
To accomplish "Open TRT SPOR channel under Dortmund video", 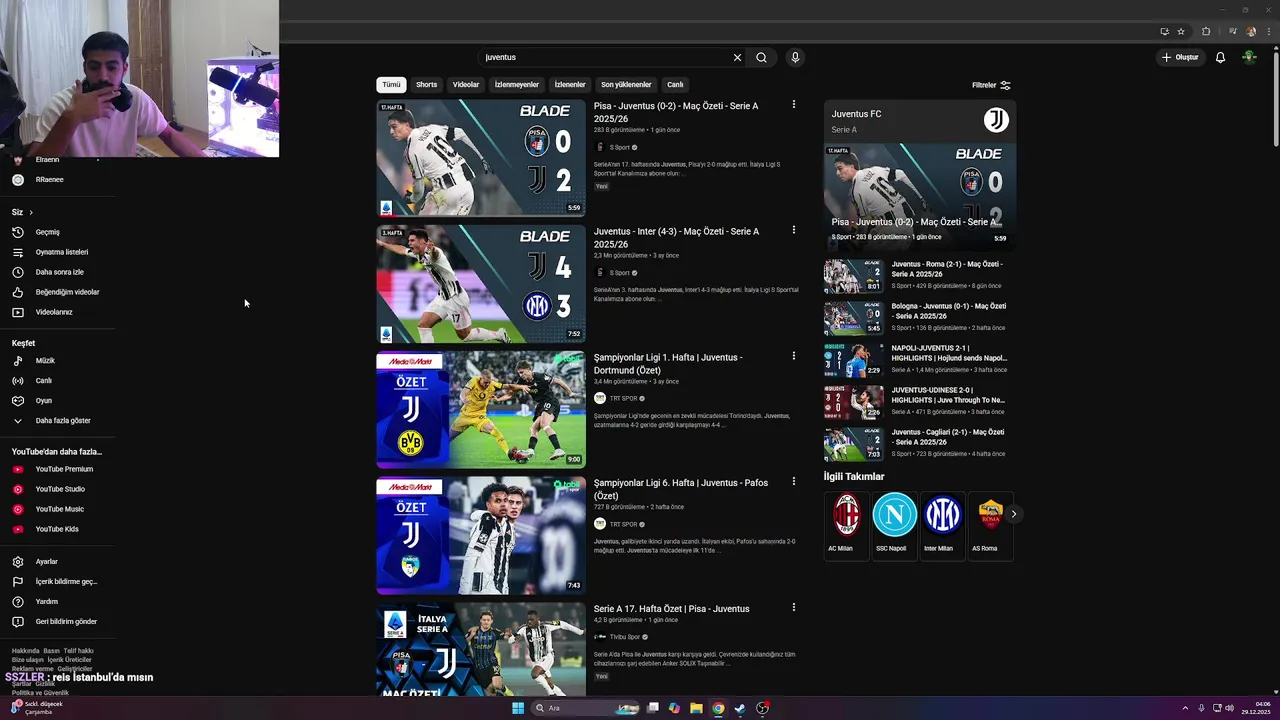I will [623, 398].
